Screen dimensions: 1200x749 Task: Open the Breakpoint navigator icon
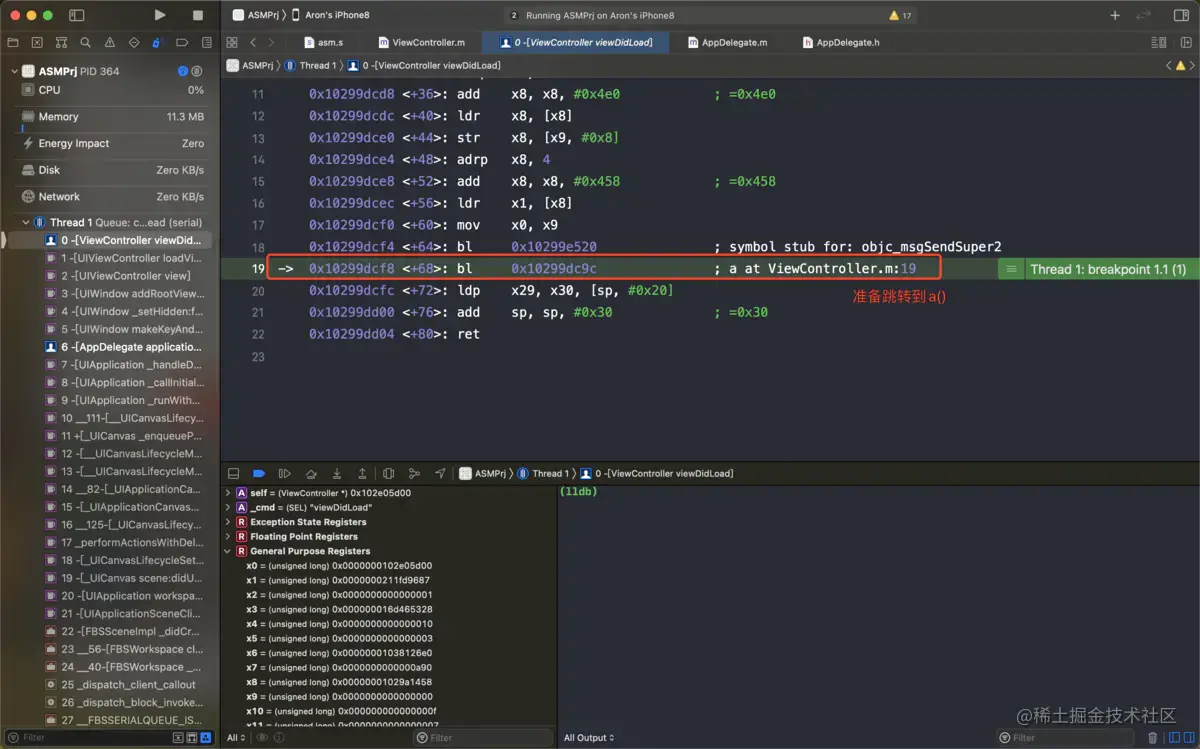(x=182, y=43)
